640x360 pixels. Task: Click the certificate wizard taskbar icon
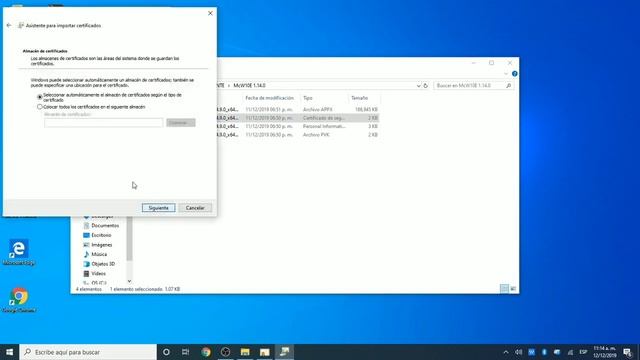(284, 352)
